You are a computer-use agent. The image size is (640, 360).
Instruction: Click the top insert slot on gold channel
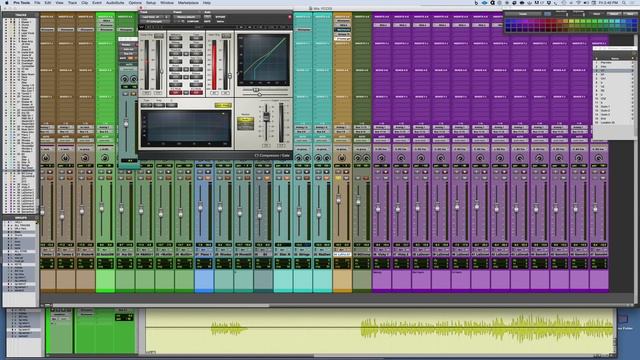coord(342,20)
